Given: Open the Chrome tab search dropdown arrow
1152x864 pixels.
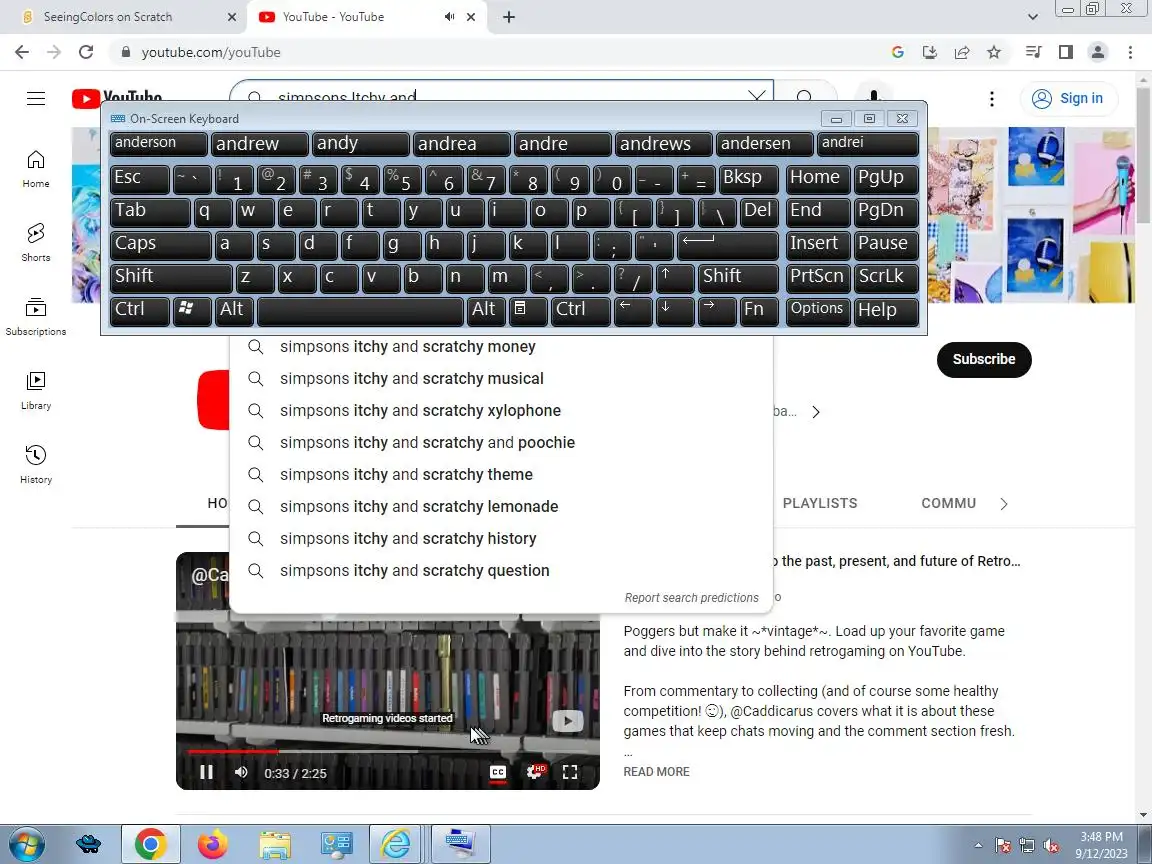Looking at the screenshot, I should 1032,16.
